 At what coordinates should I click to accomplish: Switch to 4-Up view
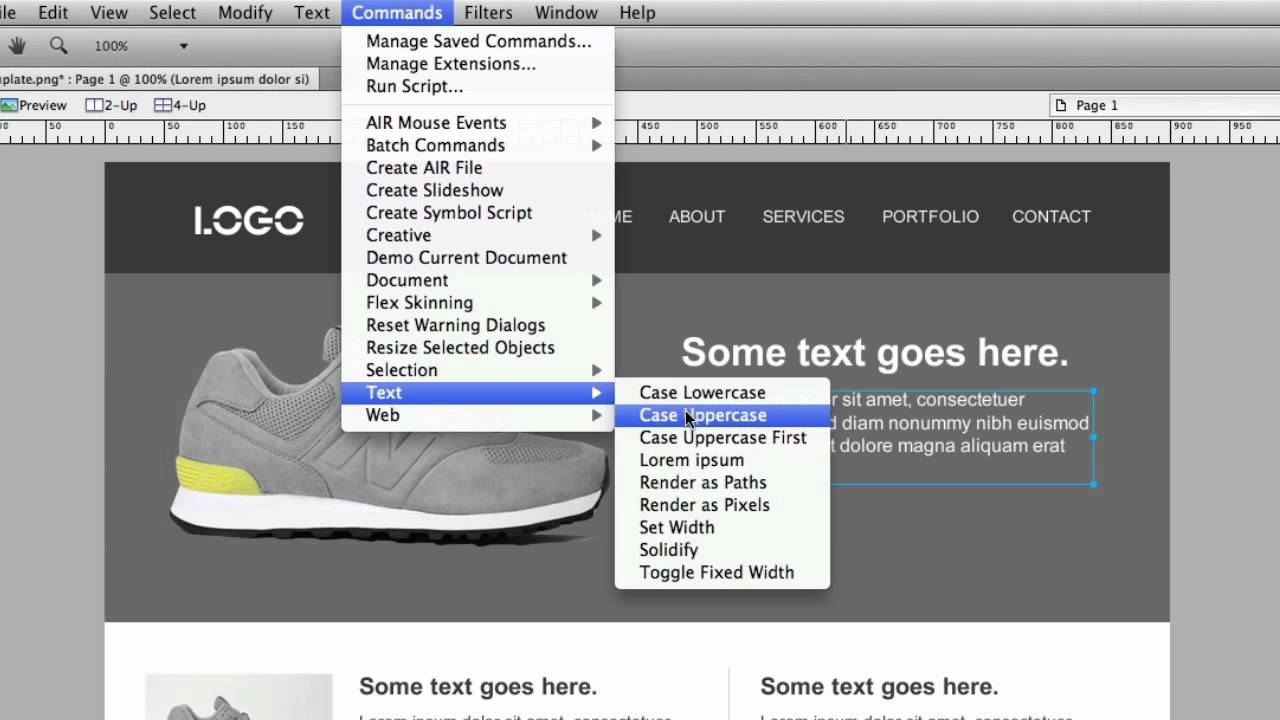(180, 105)
